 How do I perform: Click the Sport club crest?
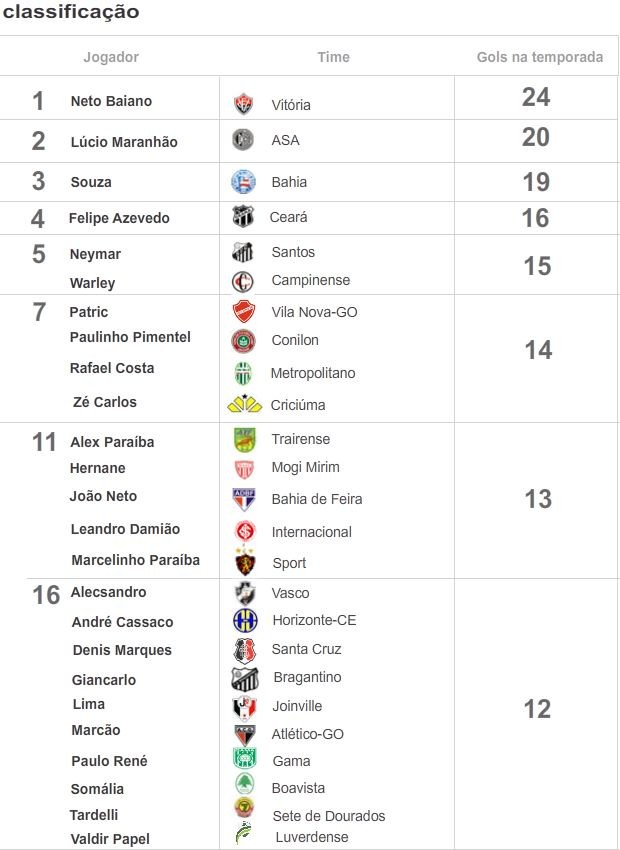245,562
